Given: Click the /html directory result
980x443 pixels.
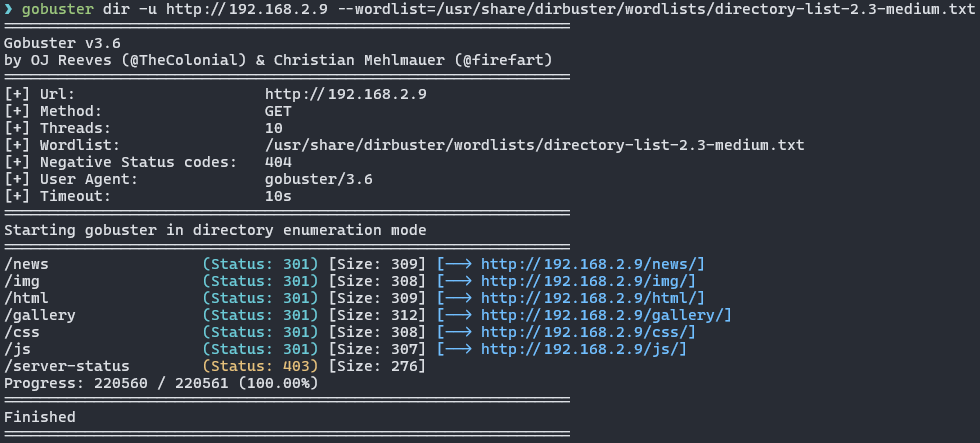Looking at the screenshot, I should [x=26, y=298].
